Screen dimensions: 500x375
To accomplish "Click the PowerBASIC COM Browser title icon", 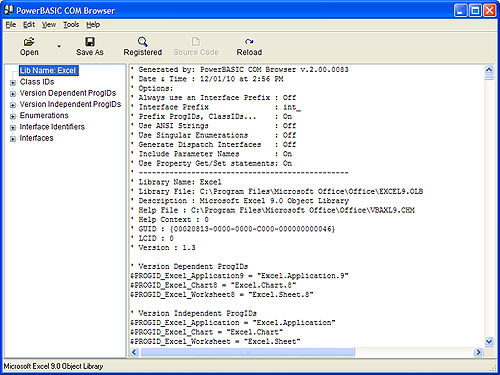I will tap(9, 10).
